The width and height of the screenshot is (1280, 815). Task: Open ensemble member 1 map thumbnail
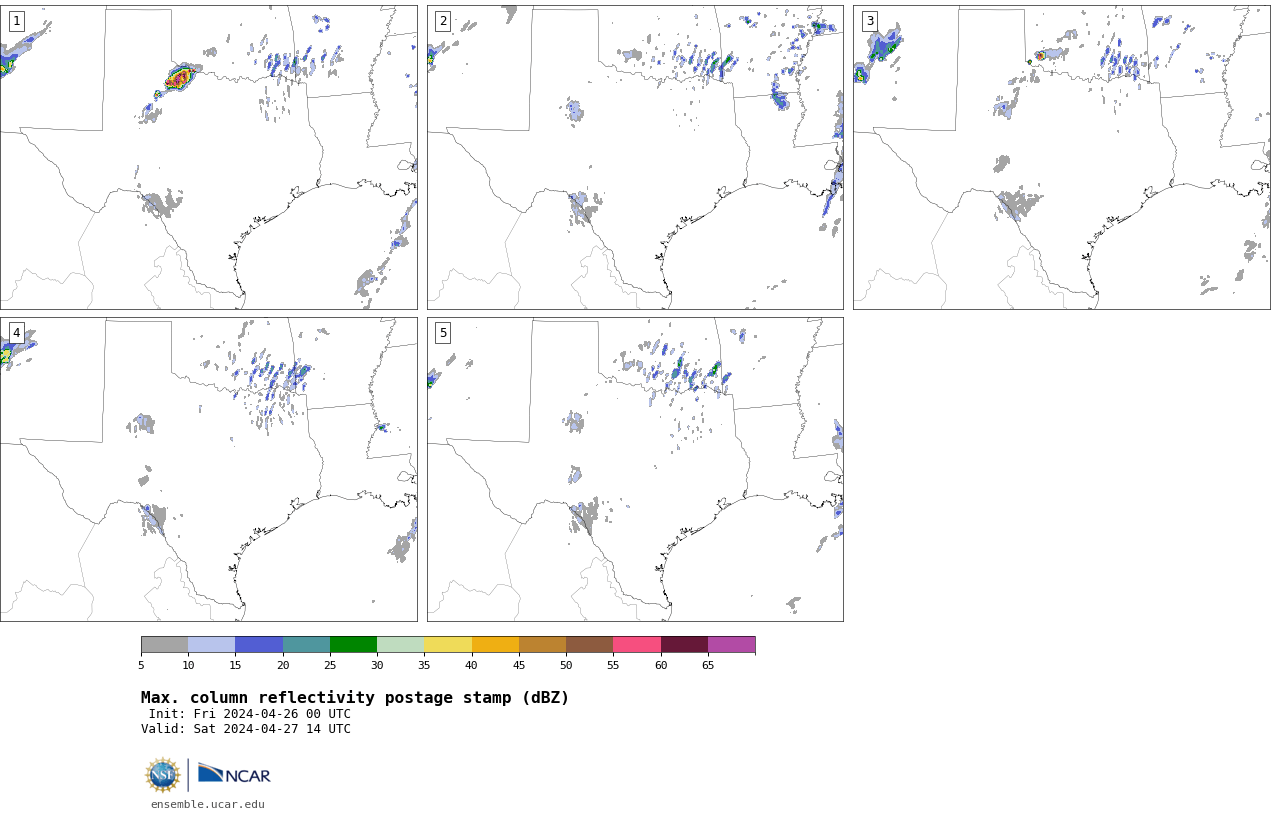(x=208, y=157)
